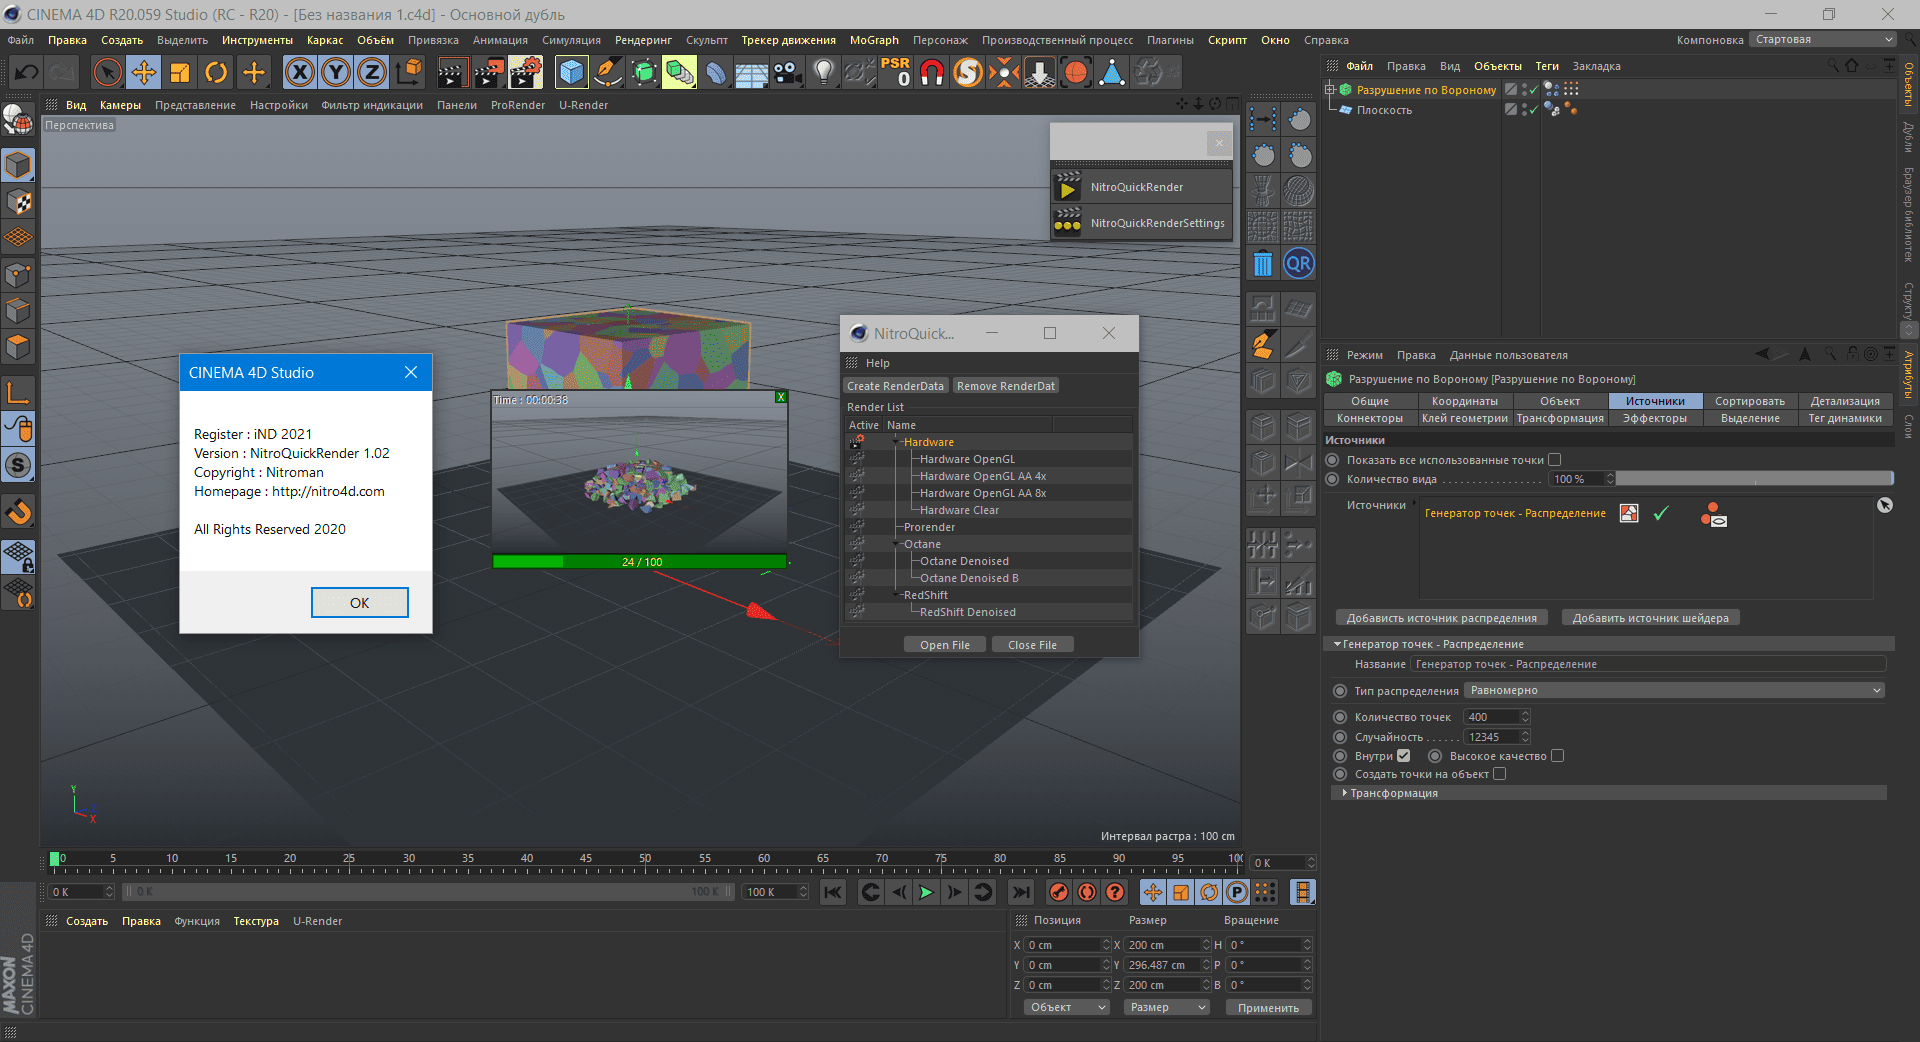The image size is (1920, 1042).
Task: Select Texture mode icon in left toolbar
Action: [x=18, y=202]
